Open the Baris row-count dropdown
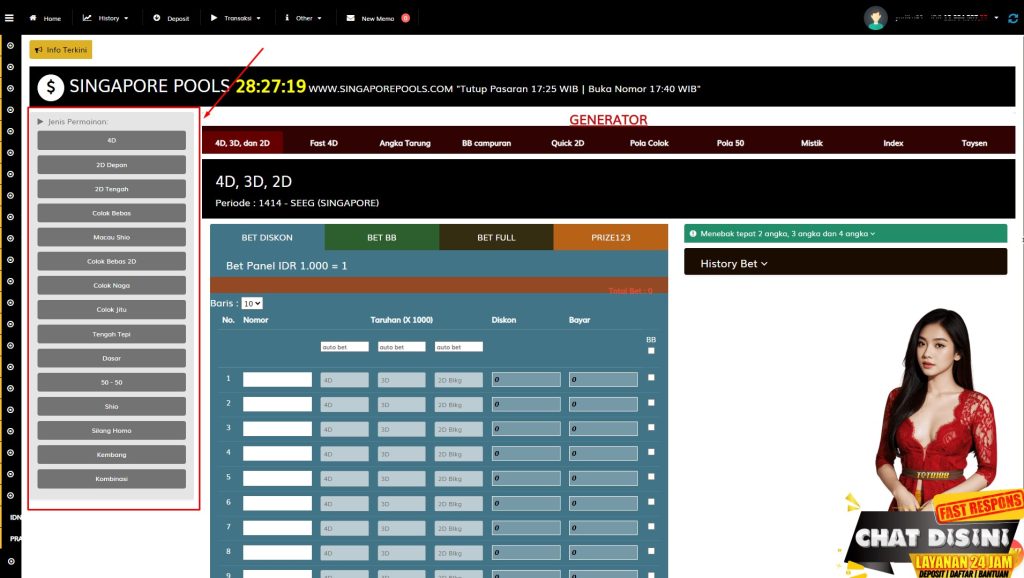The width and height of the screenshot is (1024, 578). (252, 304)
